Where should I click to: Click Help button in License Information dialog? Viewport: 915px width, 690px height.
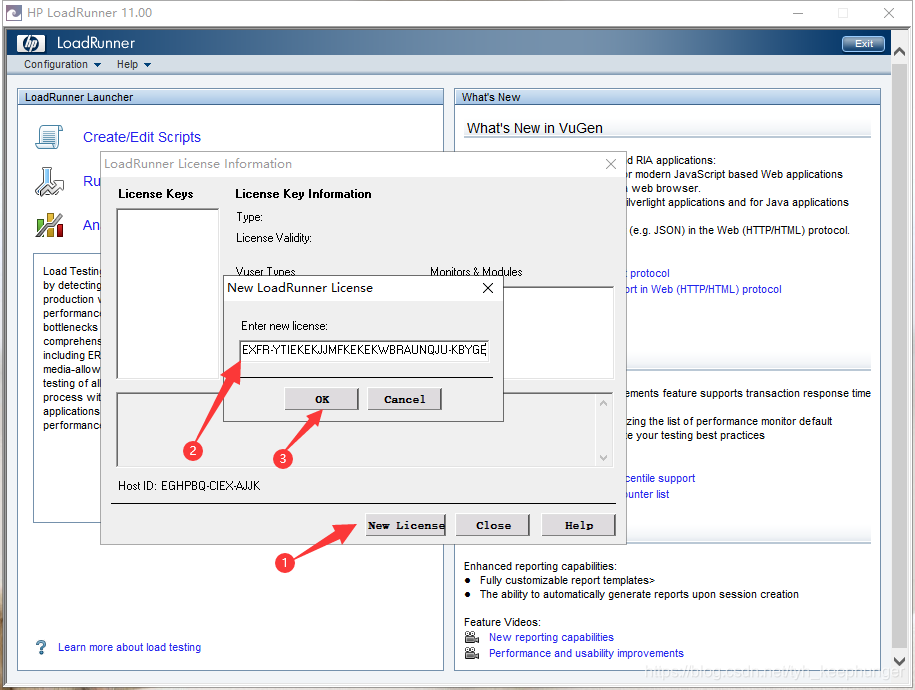coord(578,525)
